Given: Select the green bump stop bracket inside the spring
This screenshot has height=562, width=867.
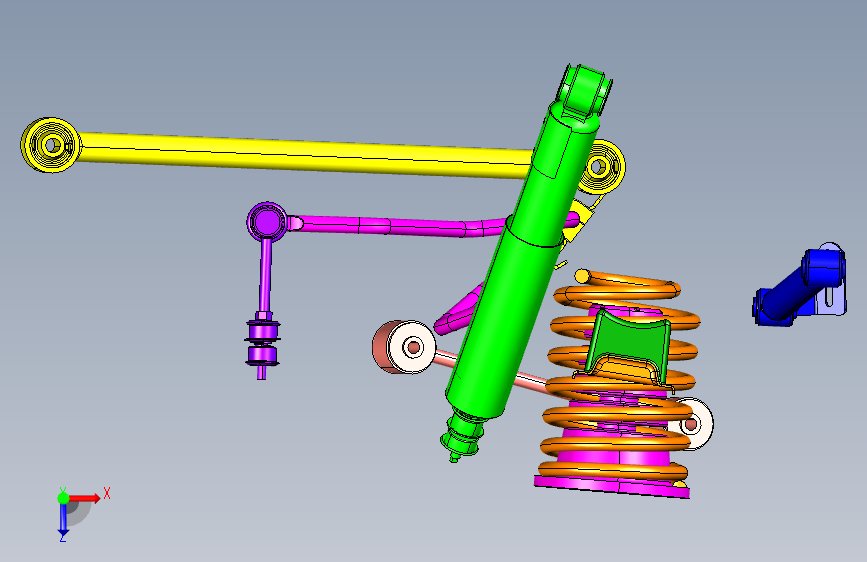Looking at the screenshot, I should [x=630, y=346].
